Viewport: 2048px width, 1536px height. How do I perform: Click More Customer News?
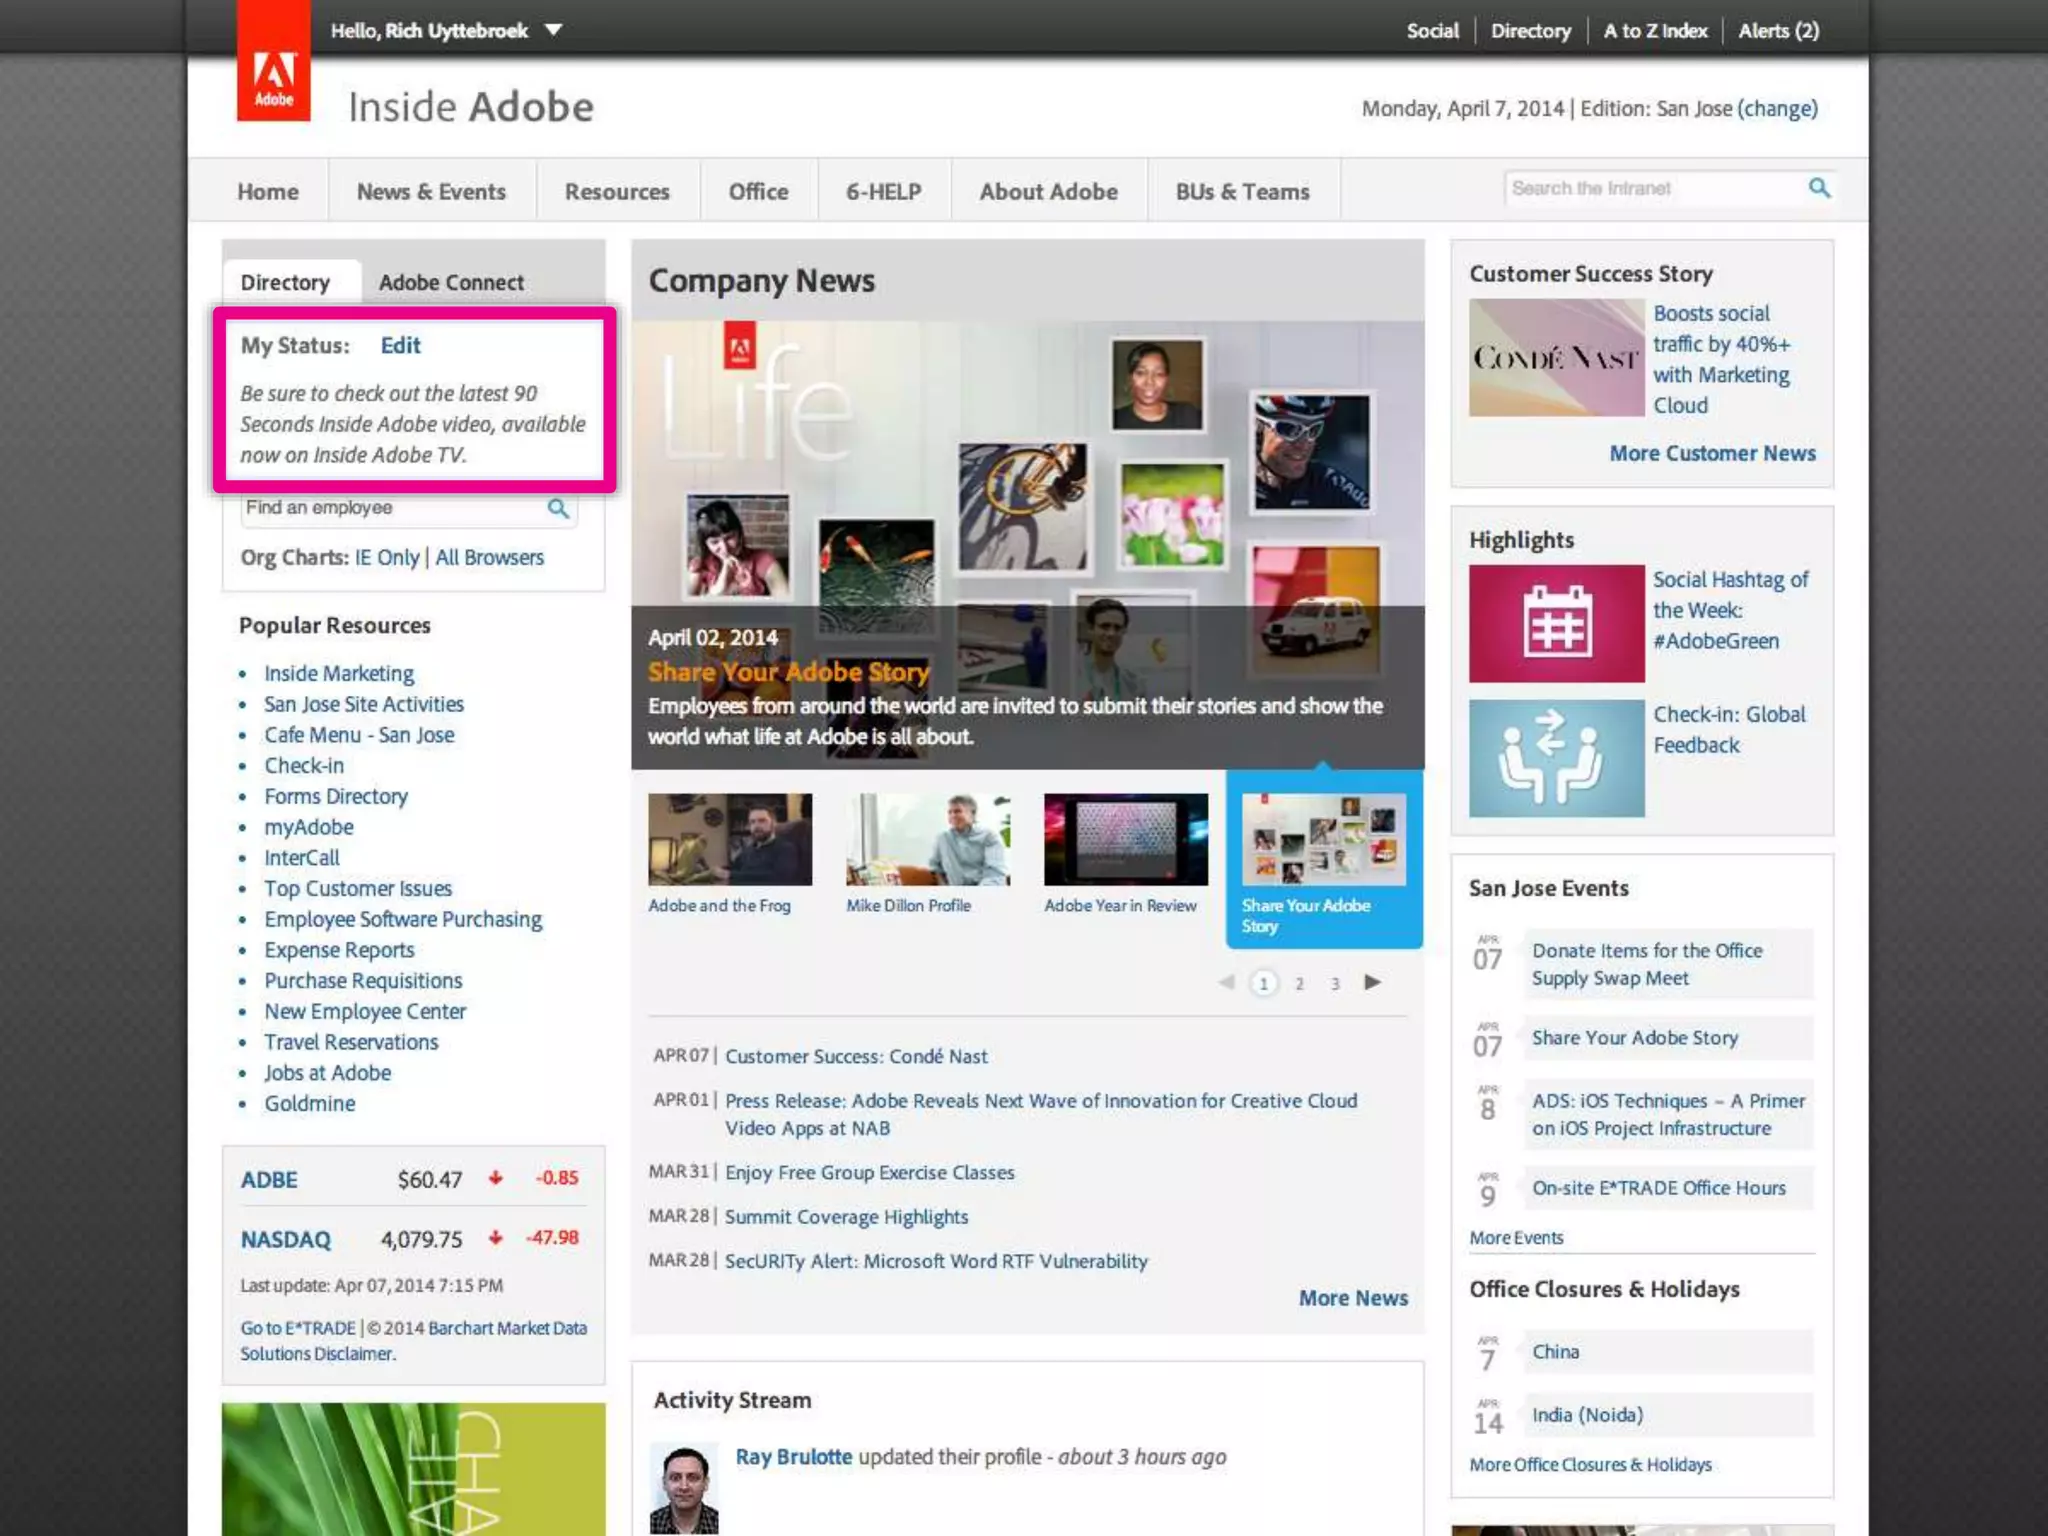pyautogui.click(x=1712, y=453)
